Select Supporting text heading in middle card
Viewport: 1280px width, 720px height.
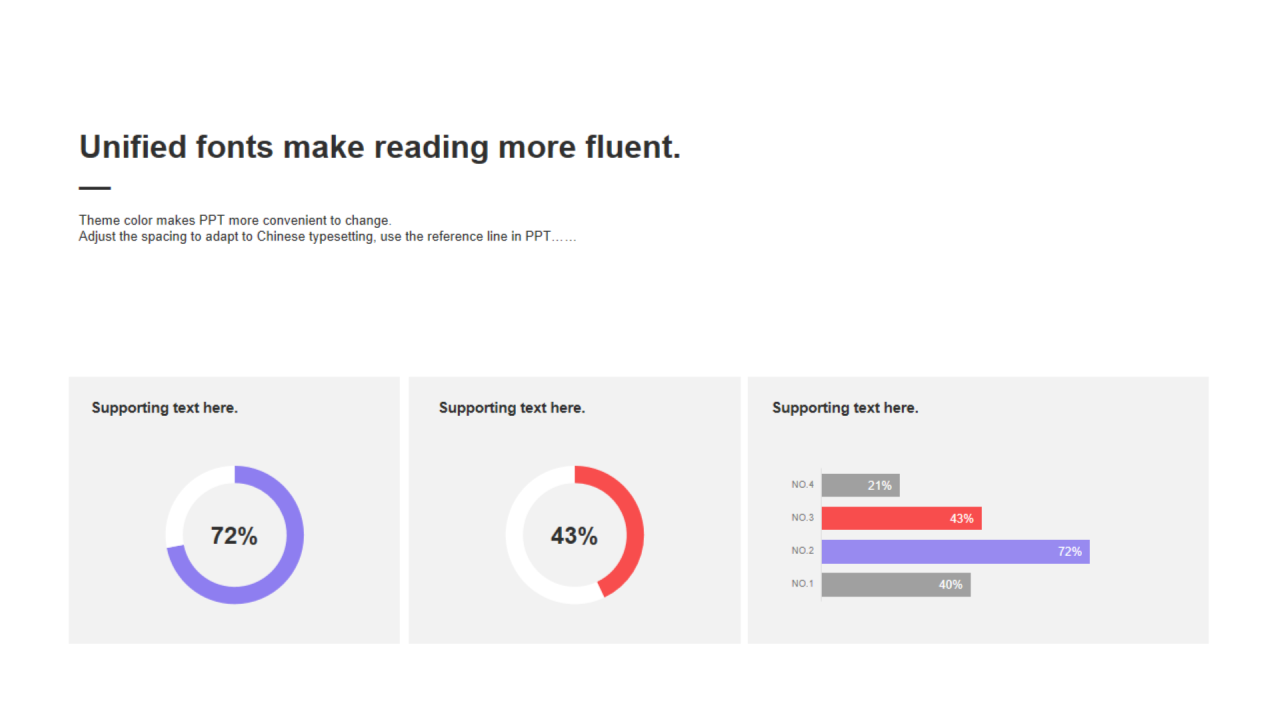pyautogui.click(x=512, y=408)
